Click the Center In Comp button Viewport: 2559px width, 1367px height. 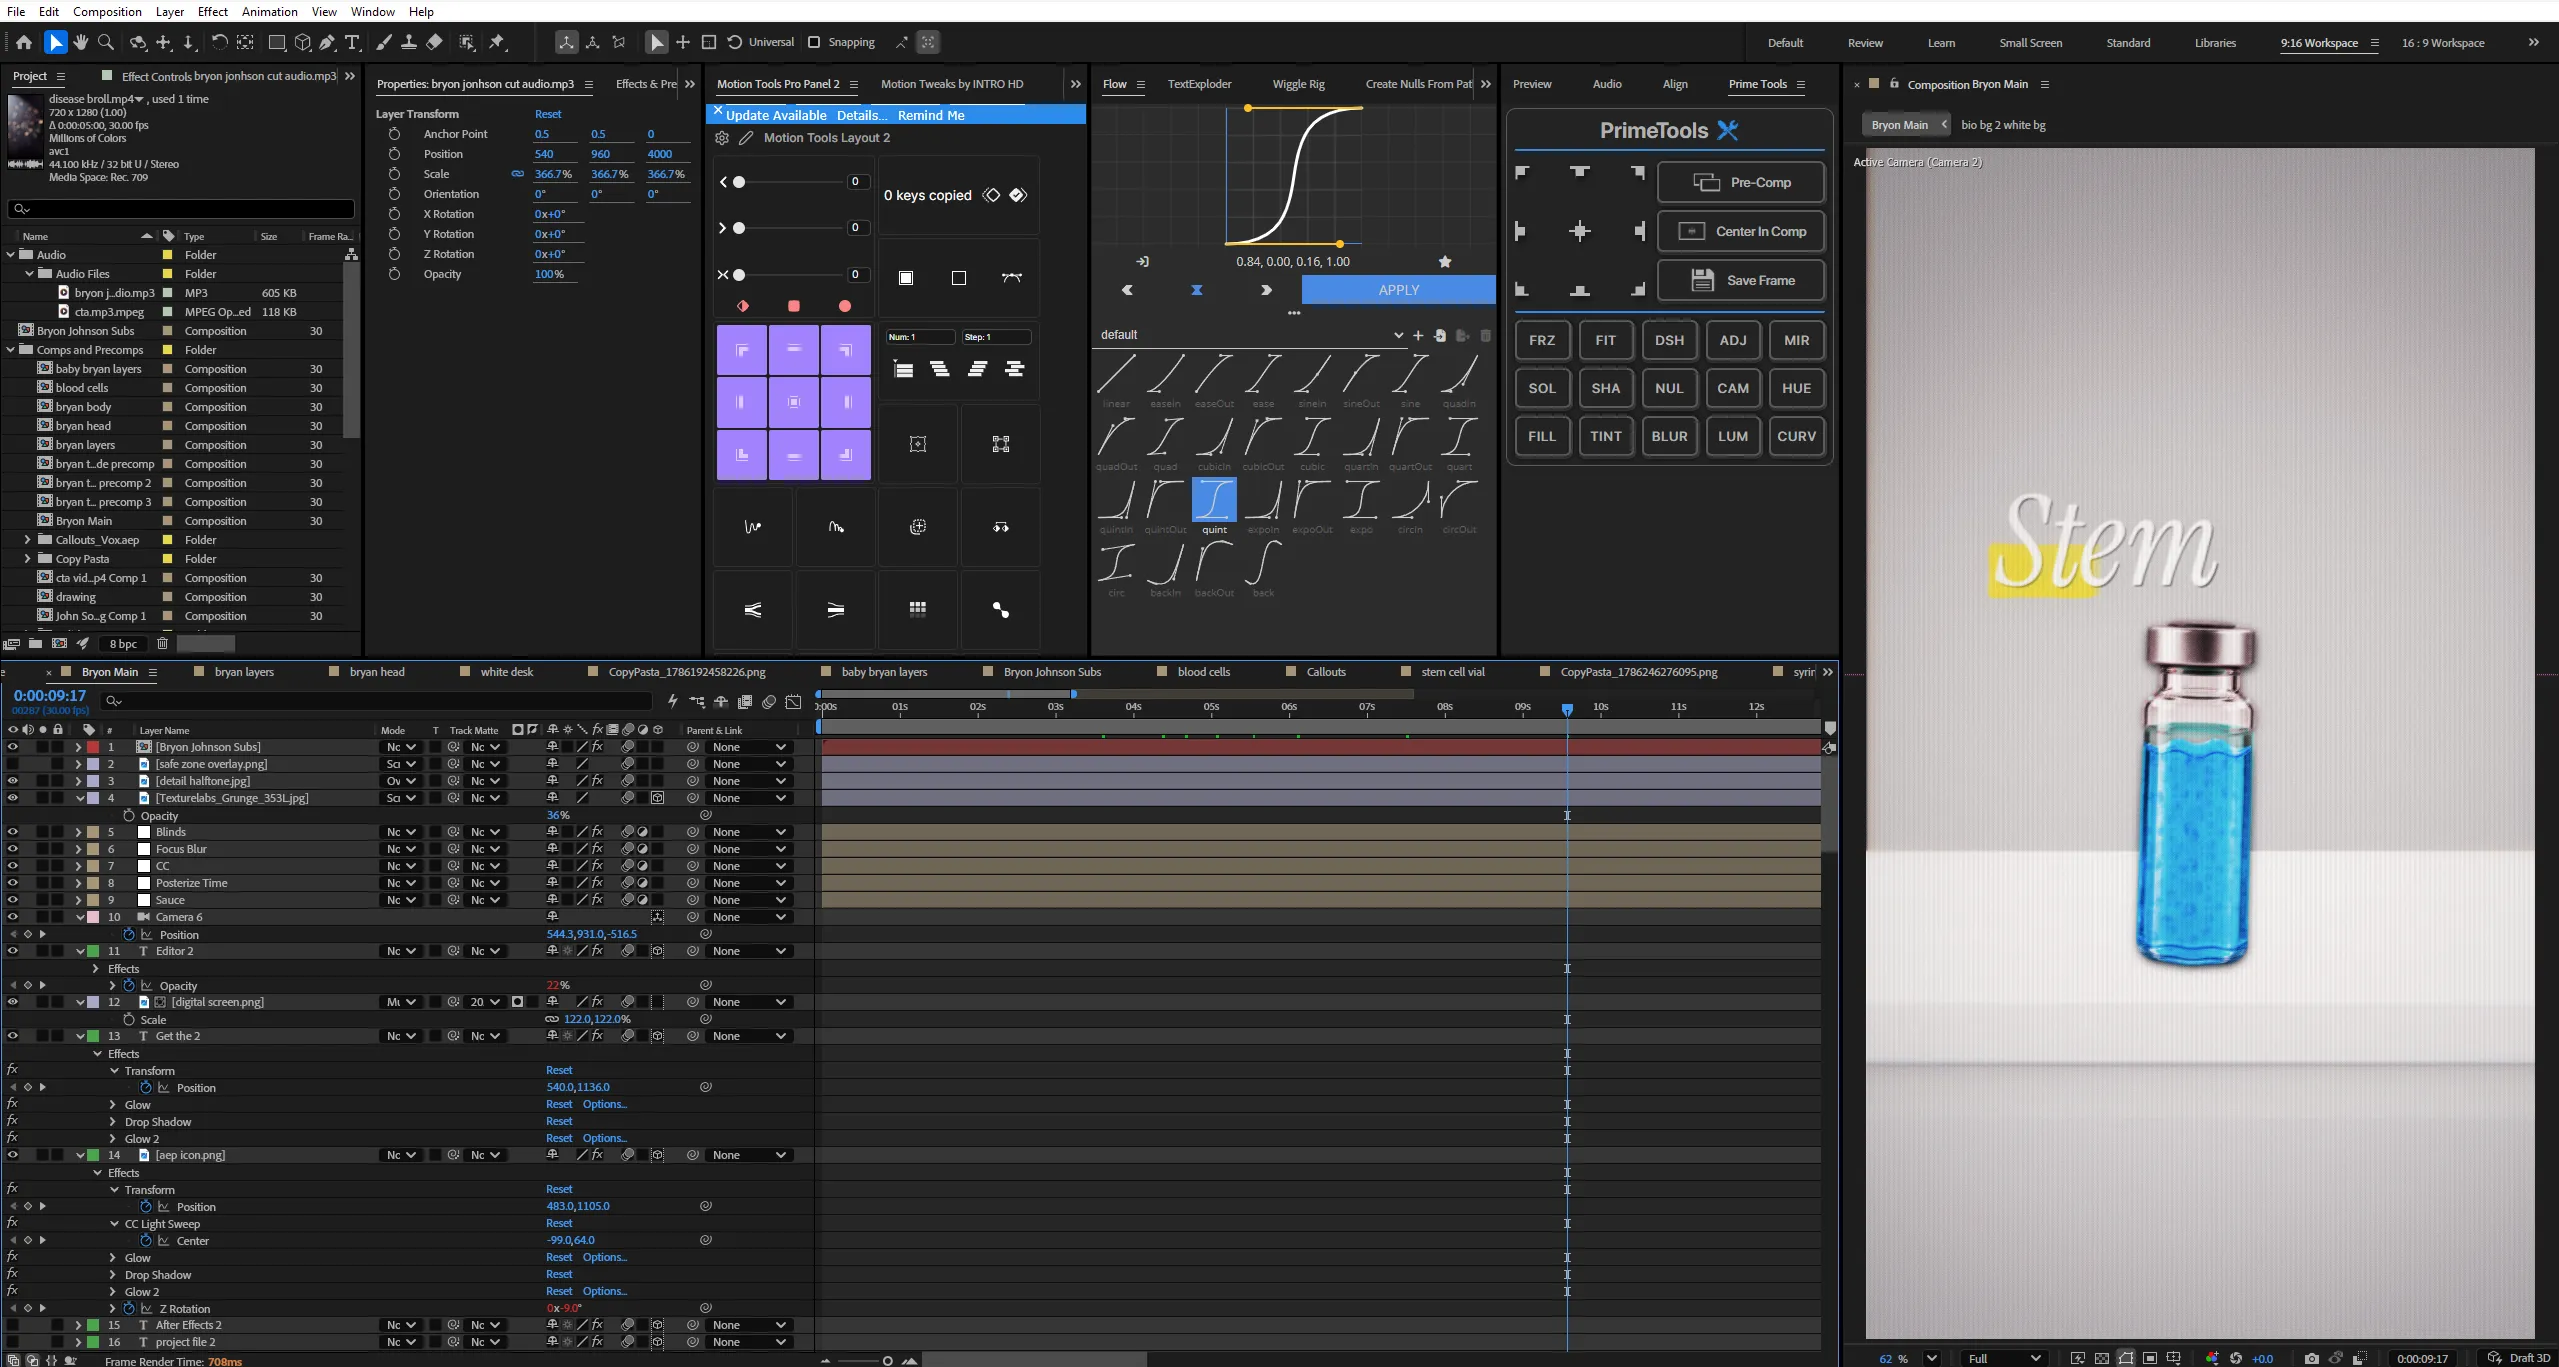click(x=1741, y=231)
